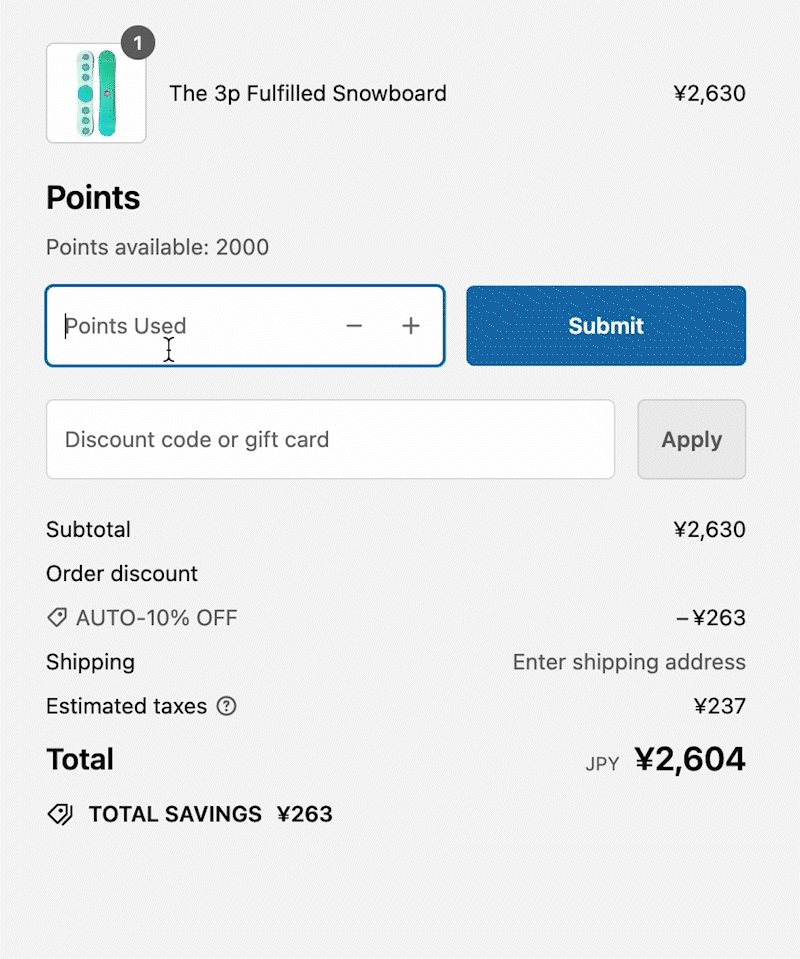Focus the Points Used input field

[x=190, y=326]
